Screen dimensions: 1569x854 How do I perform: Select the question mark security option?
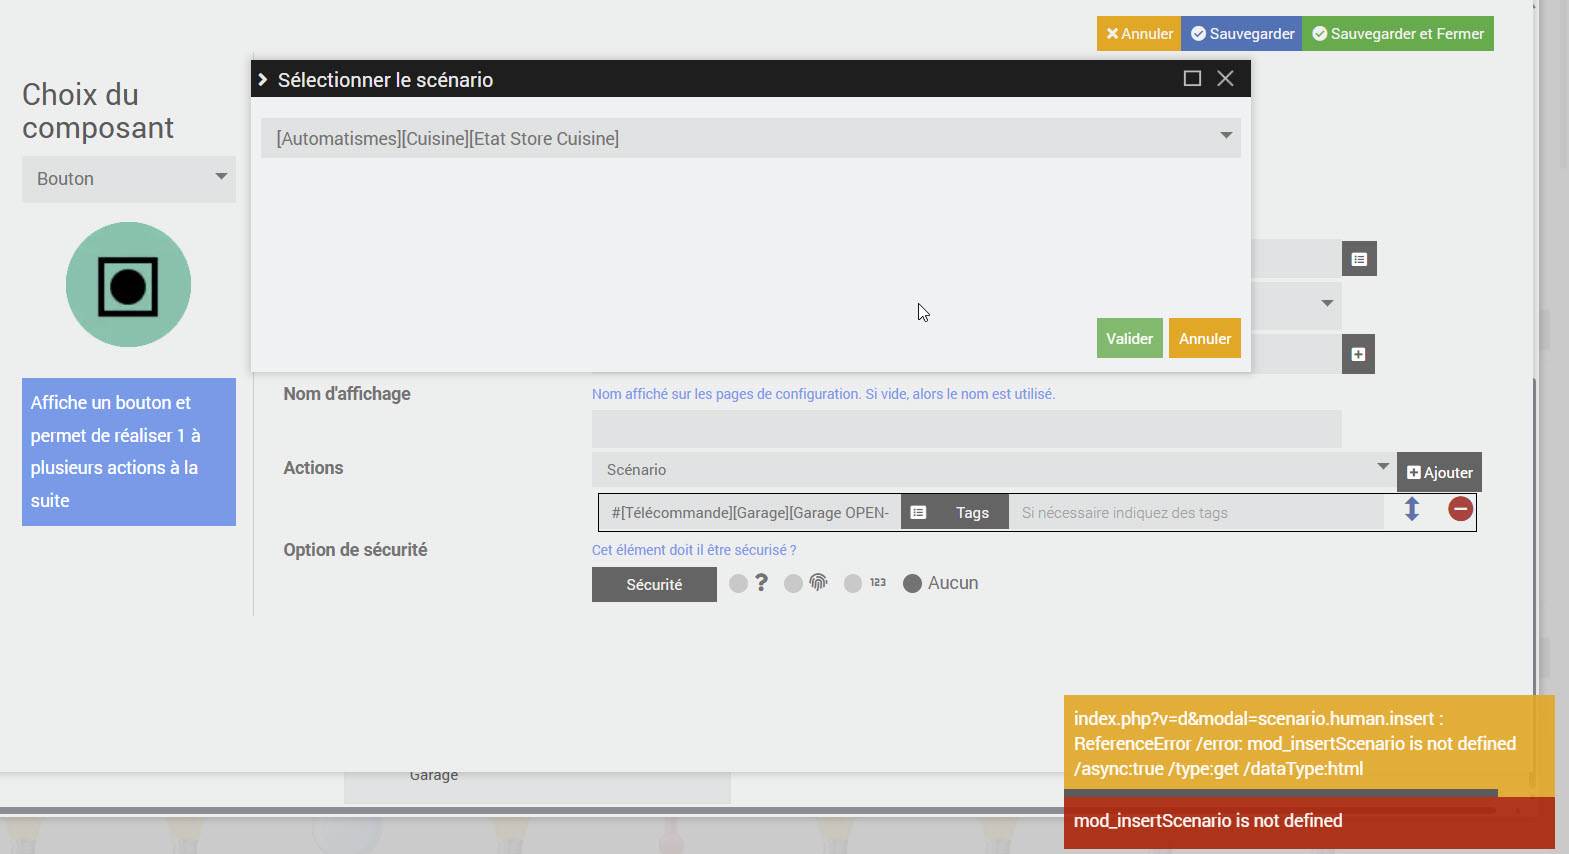(738, 583)
